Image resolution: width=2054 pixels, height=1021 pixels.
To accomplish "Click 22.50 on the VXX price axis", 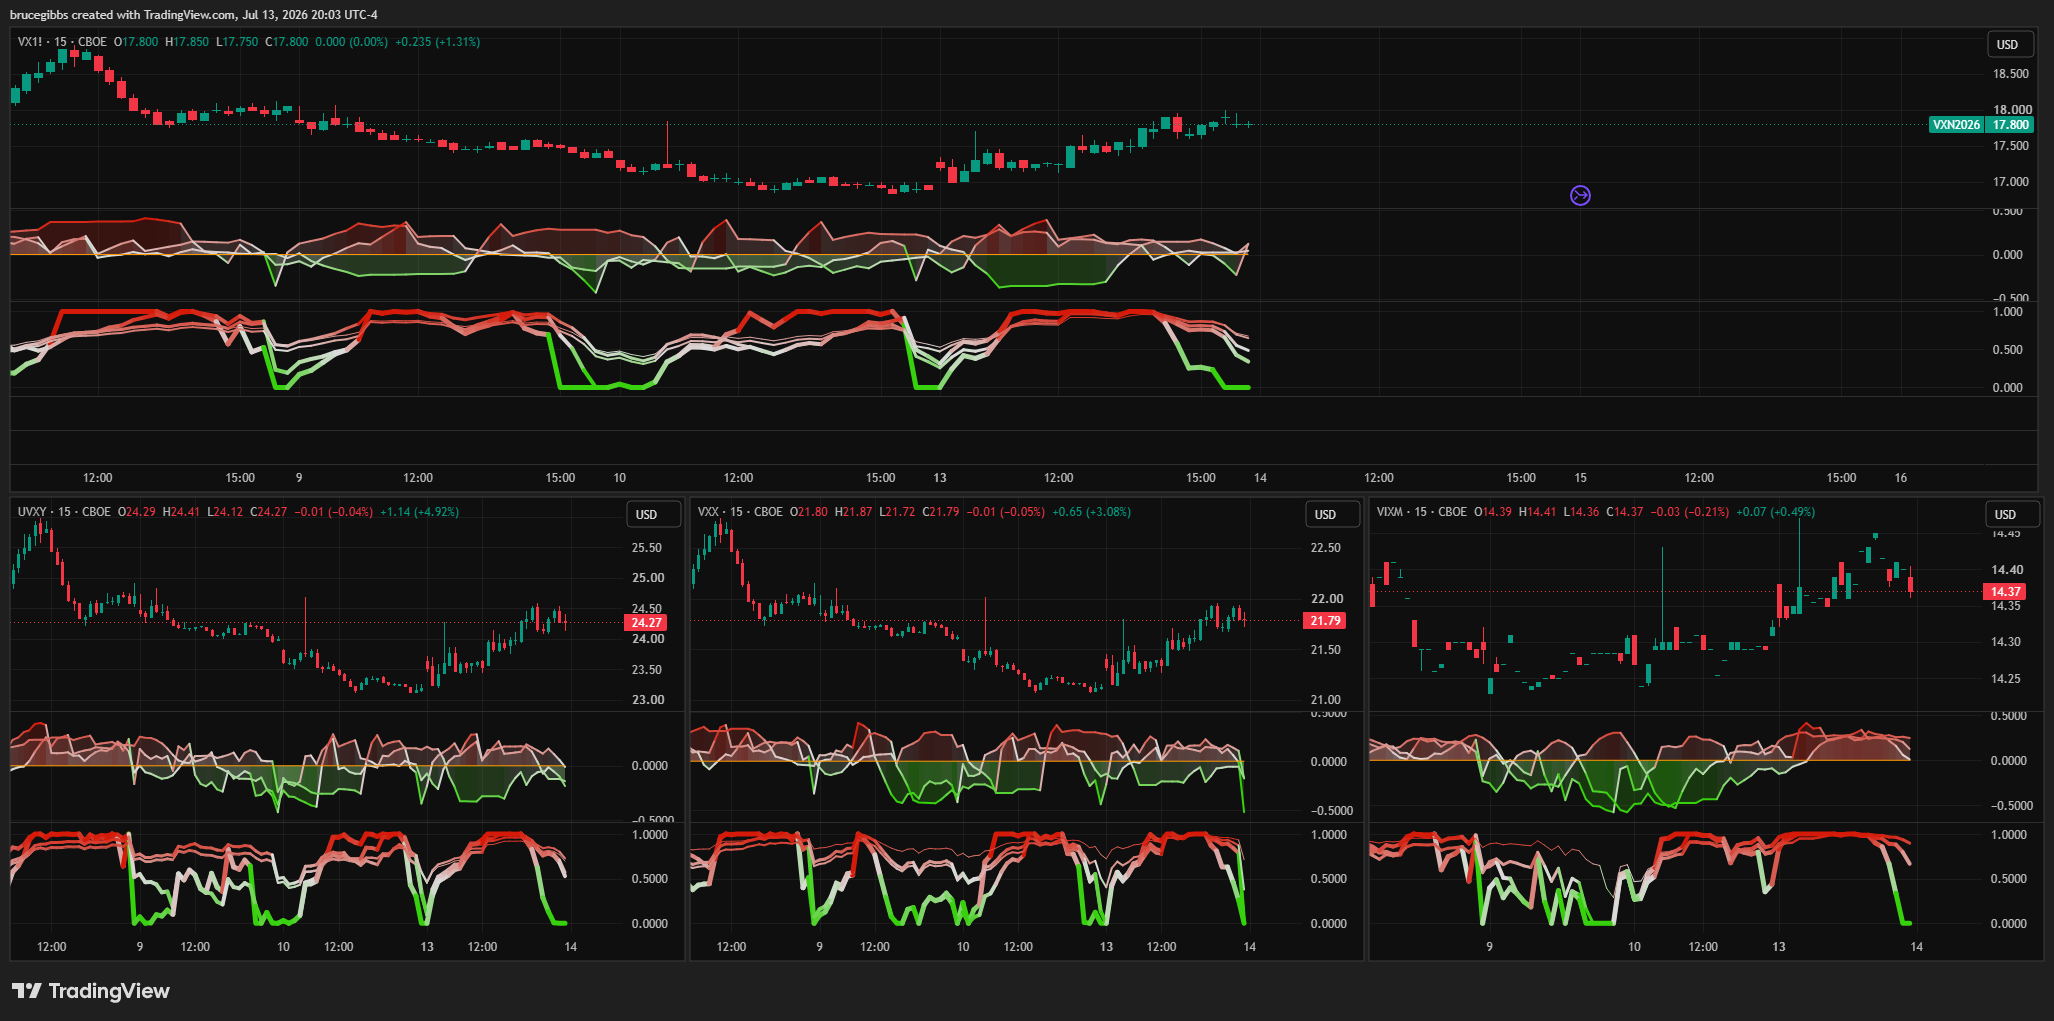I will coord(1326,548).
